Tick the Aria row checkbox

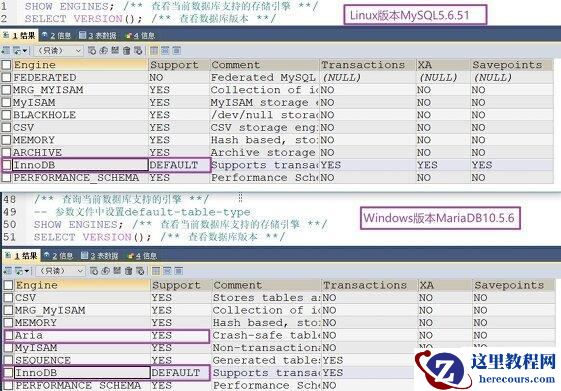coord(9,335)
